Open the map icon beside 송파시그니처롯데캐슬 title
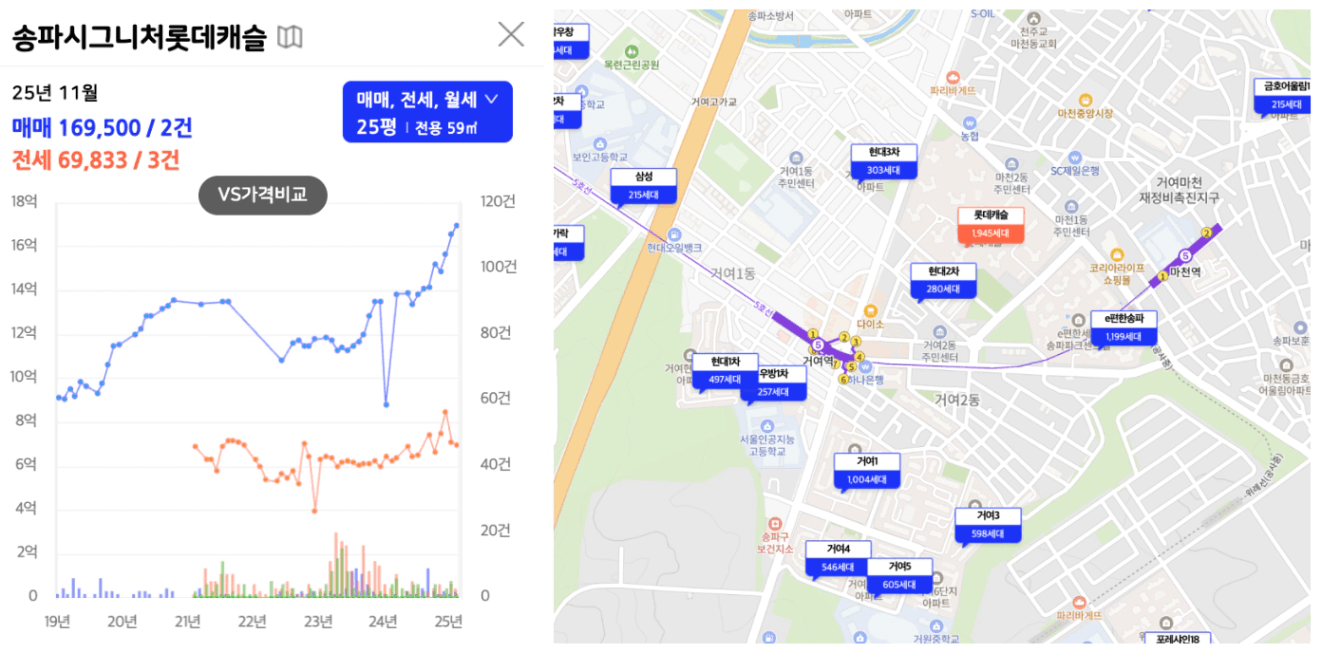This screenshot has width=1322, height=653. tap(290, 37)
